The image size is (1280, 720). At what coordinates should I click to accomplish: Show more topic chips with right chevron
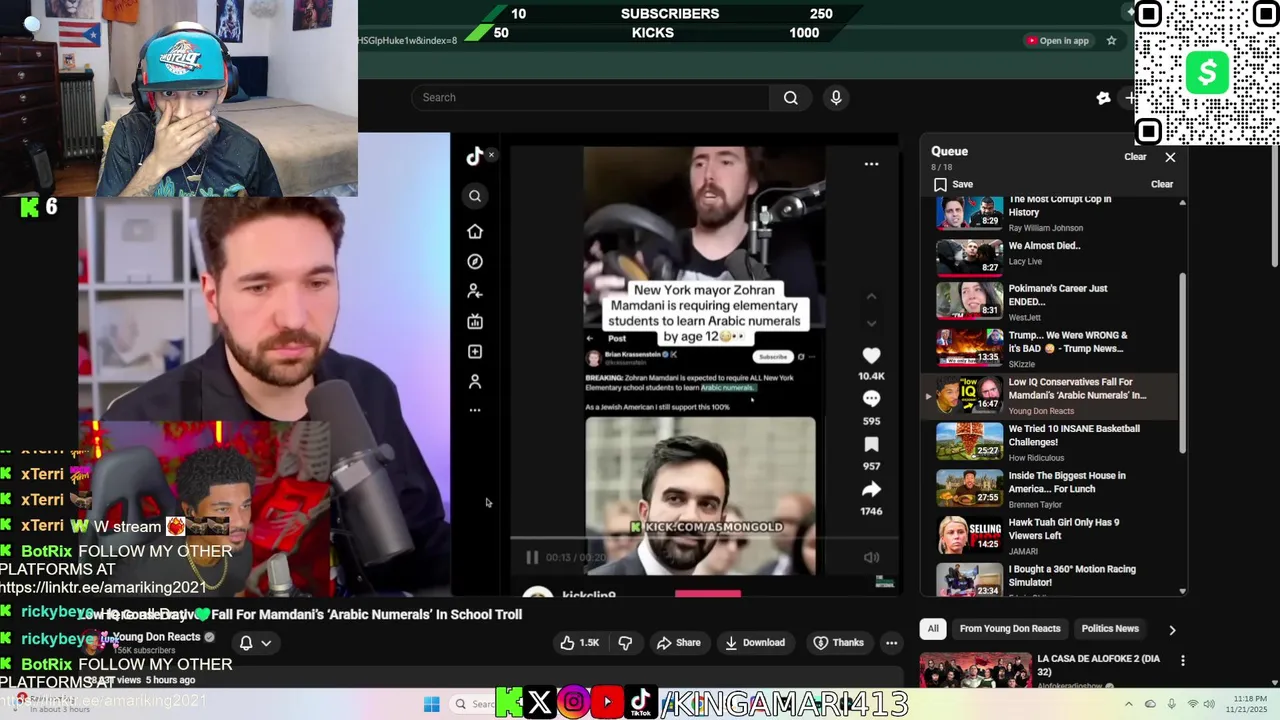click(x=1172, y=630)
